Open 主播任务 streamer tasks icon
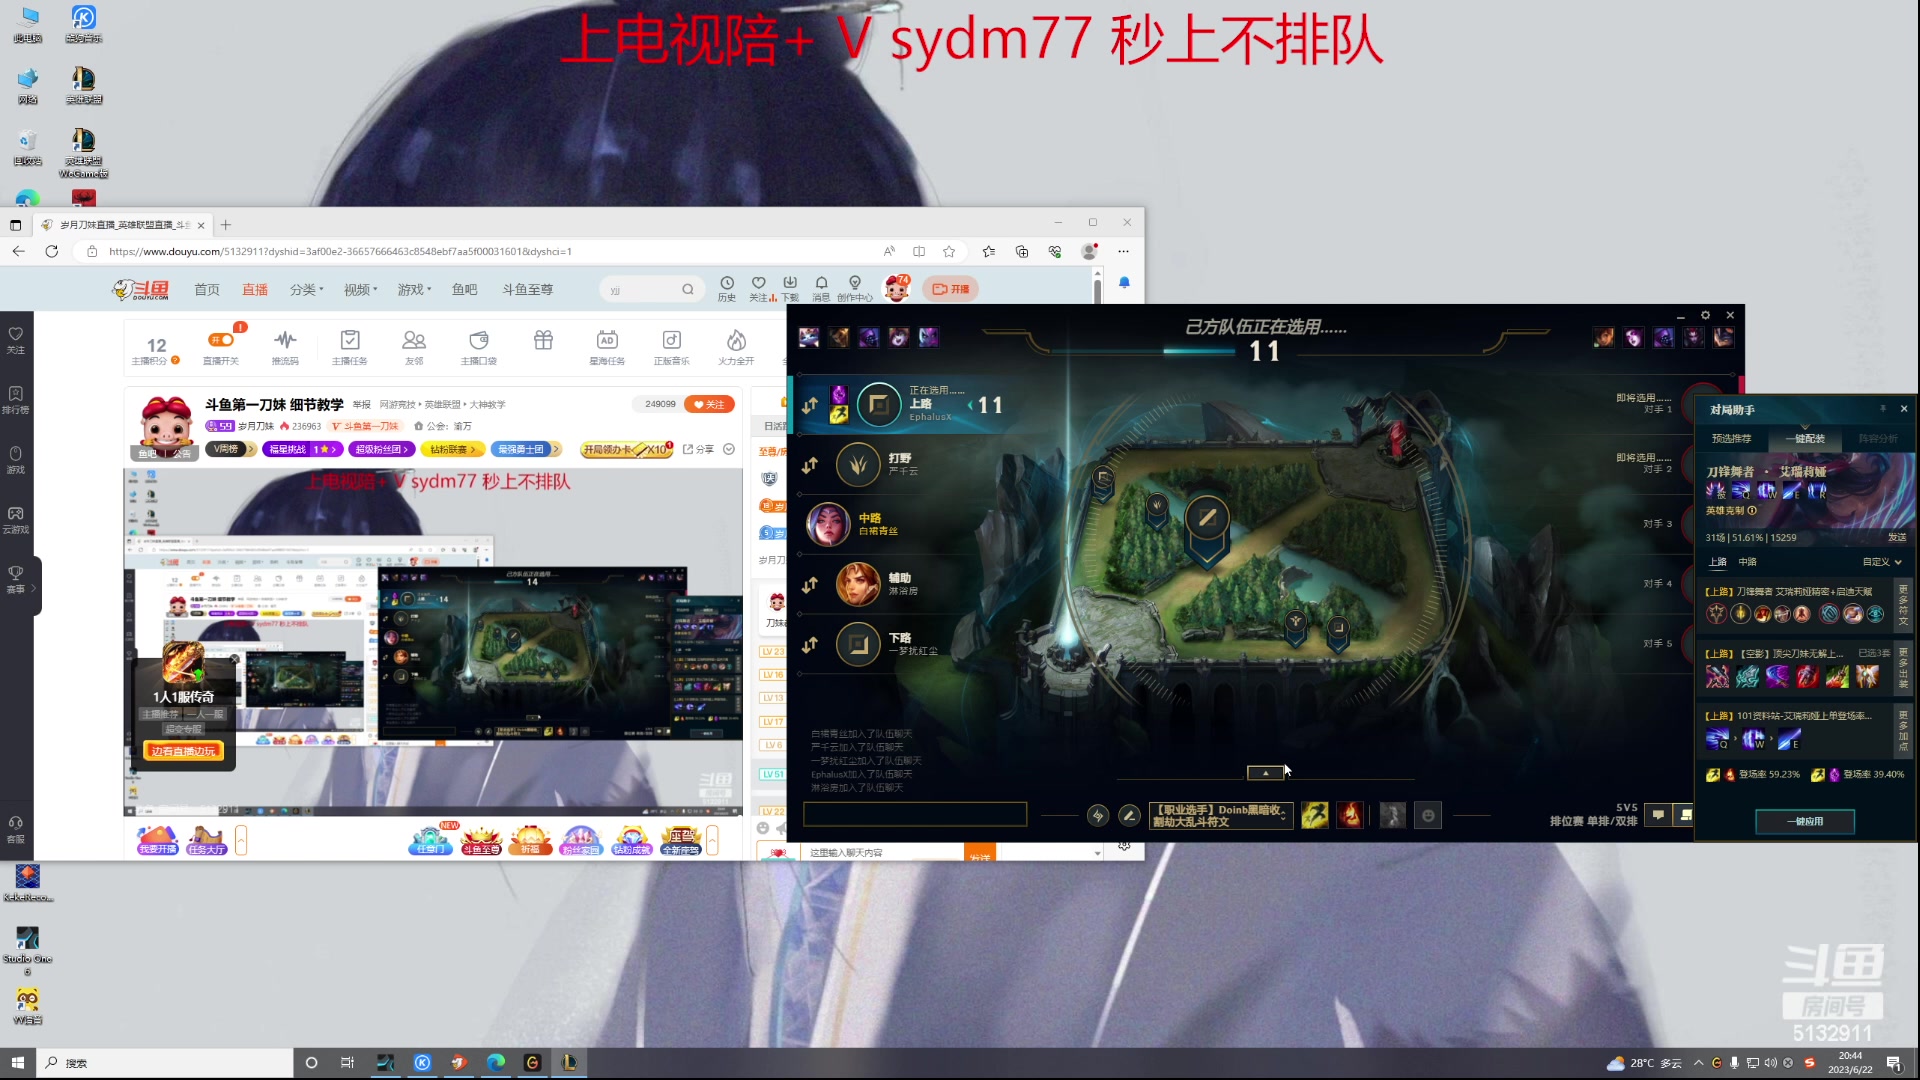 point(350,341)
